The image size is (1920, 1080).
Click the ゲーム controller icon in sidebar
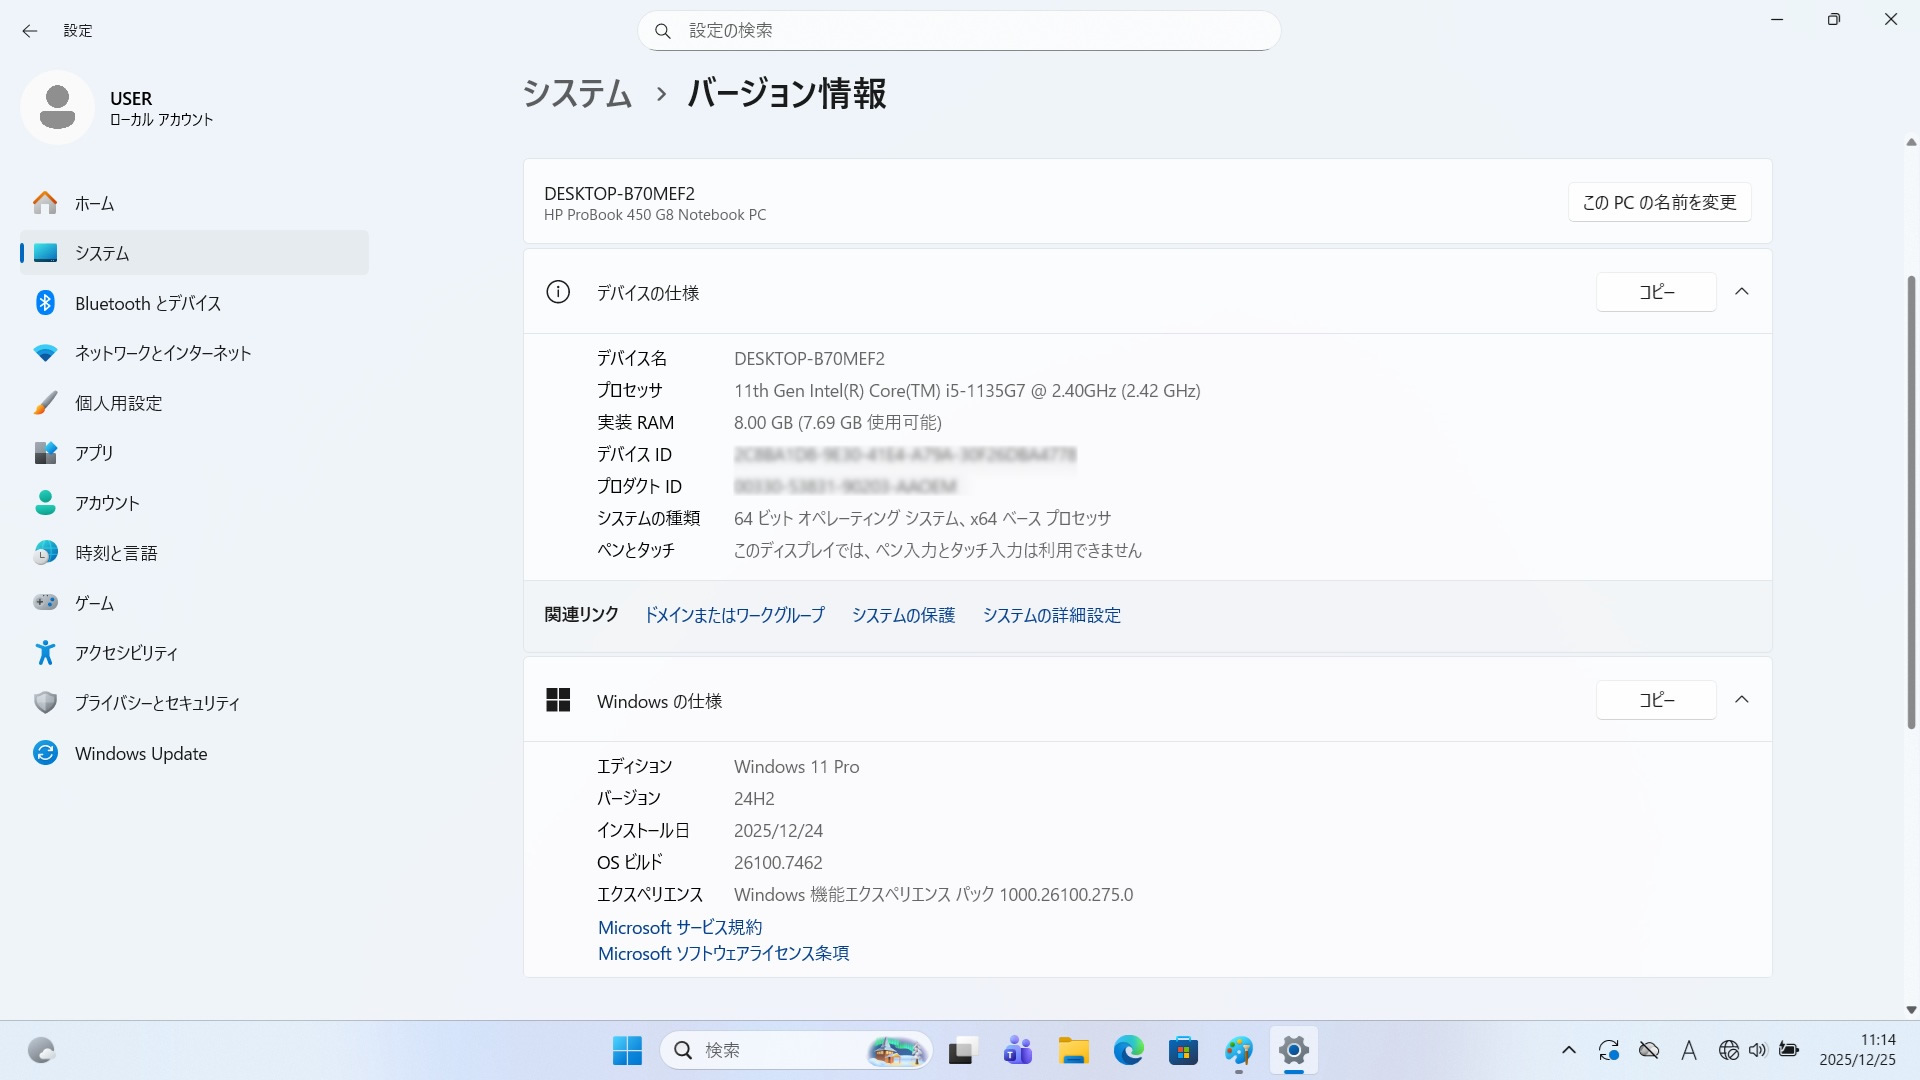45,603
